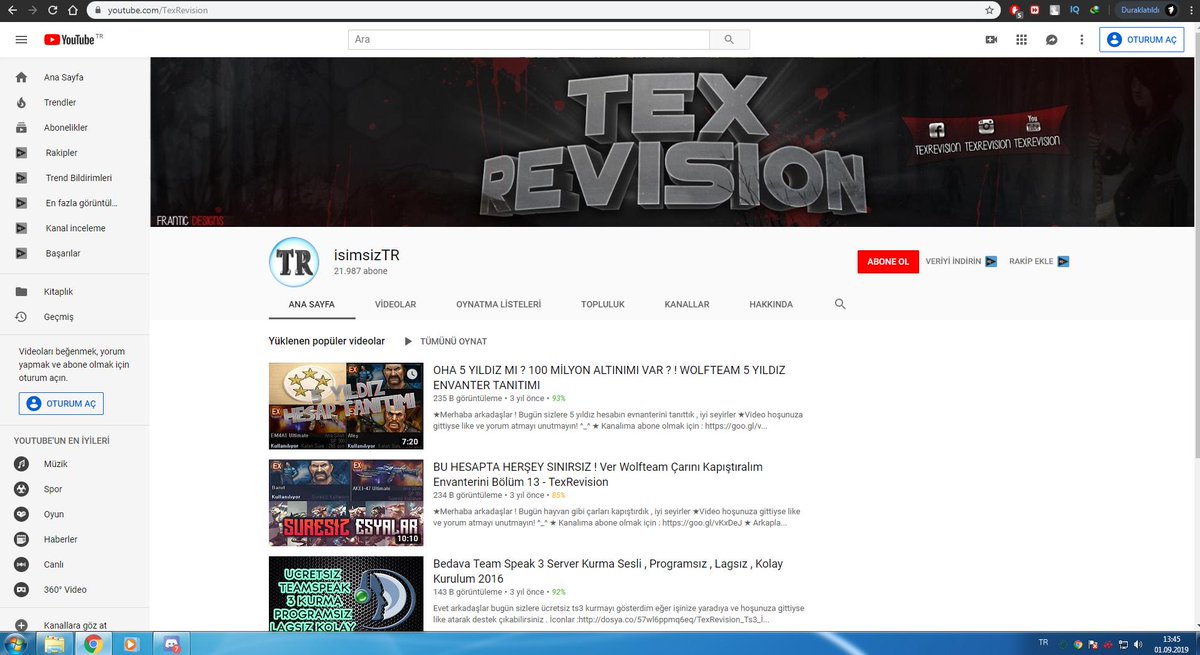Click TÜMÜNÜ OYNAT play all
1200x655 pixels.
pyautogui.click(x=445, y=341)
